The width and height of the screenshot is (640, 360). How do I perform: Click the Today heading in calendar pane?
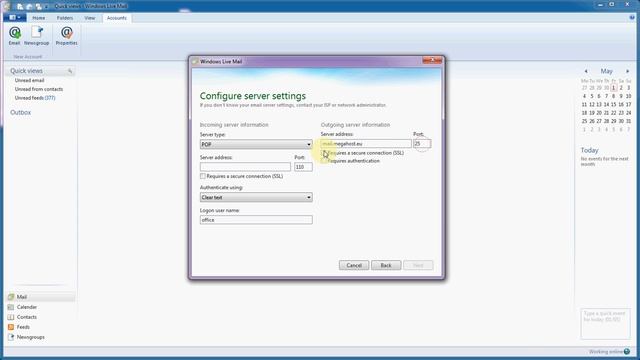[589, 150]
